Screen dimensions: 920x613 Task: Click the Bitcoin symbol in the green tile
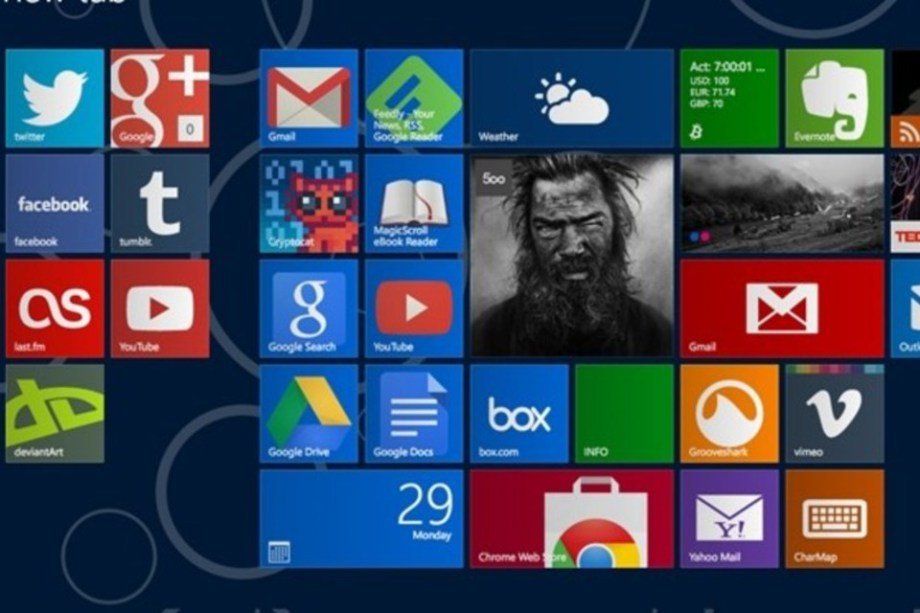696,131
